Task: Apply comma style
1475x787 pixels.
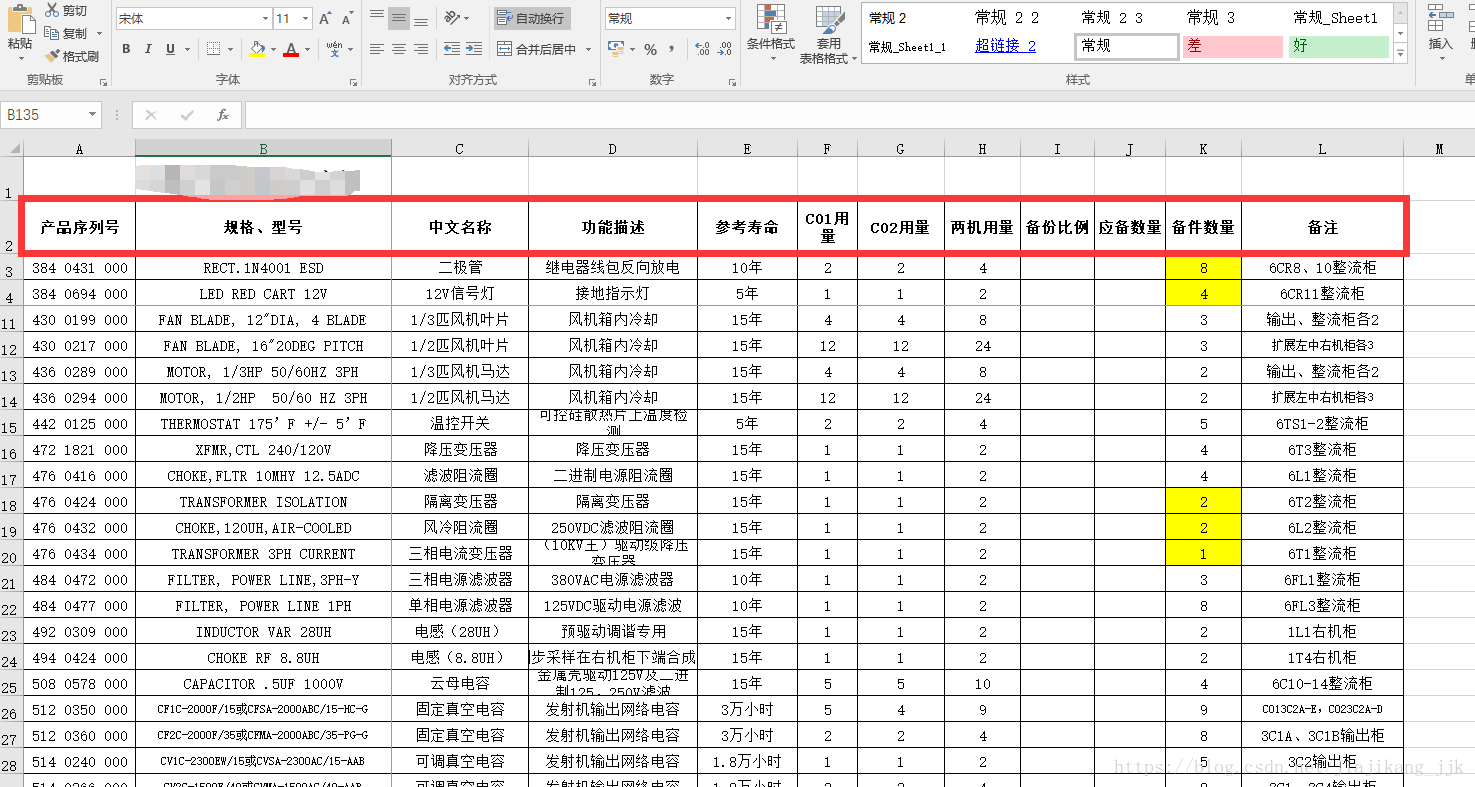Action: pyautogui.click(x=671, y=49)
